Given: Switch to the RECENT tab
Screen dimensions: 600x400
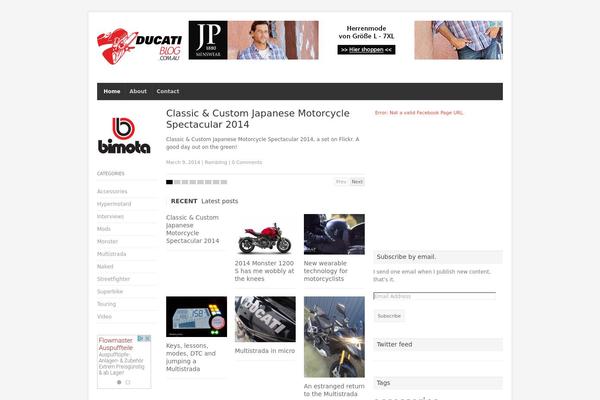Looking at the screenshot, I should pyautogui.click(x=184, y=201).
